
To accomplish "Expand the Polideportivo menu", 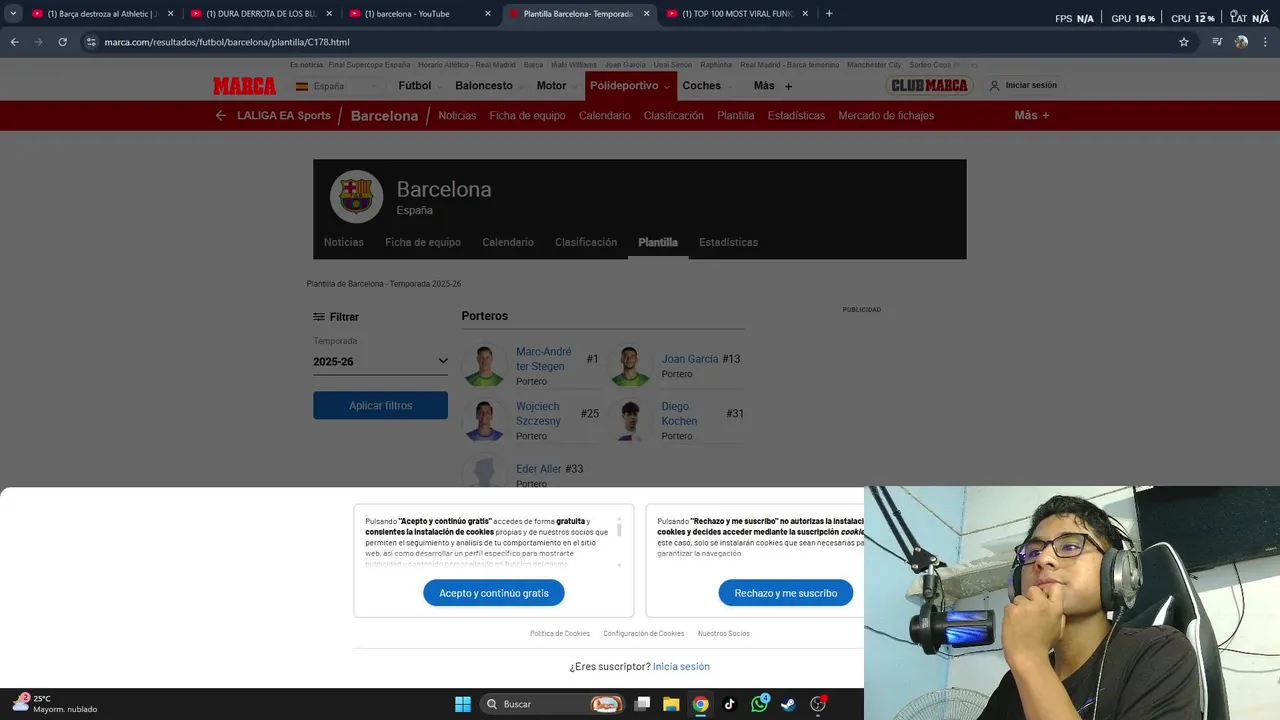I will point(630,86).
